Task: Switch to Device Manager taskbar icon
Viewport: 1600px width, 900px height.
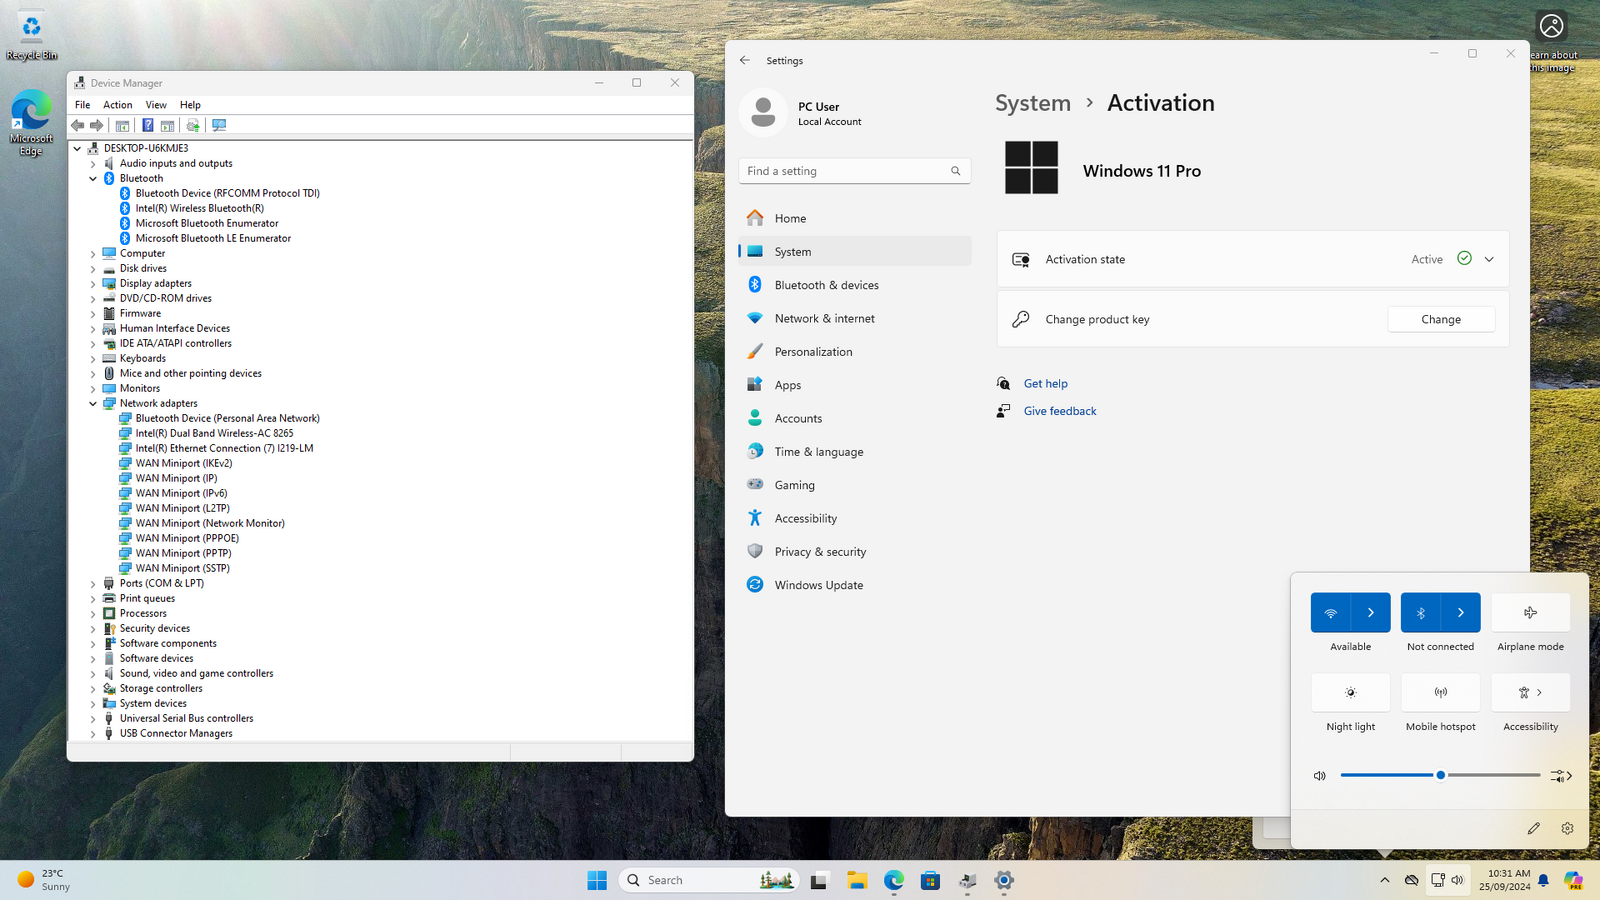Action: (968, 880)
